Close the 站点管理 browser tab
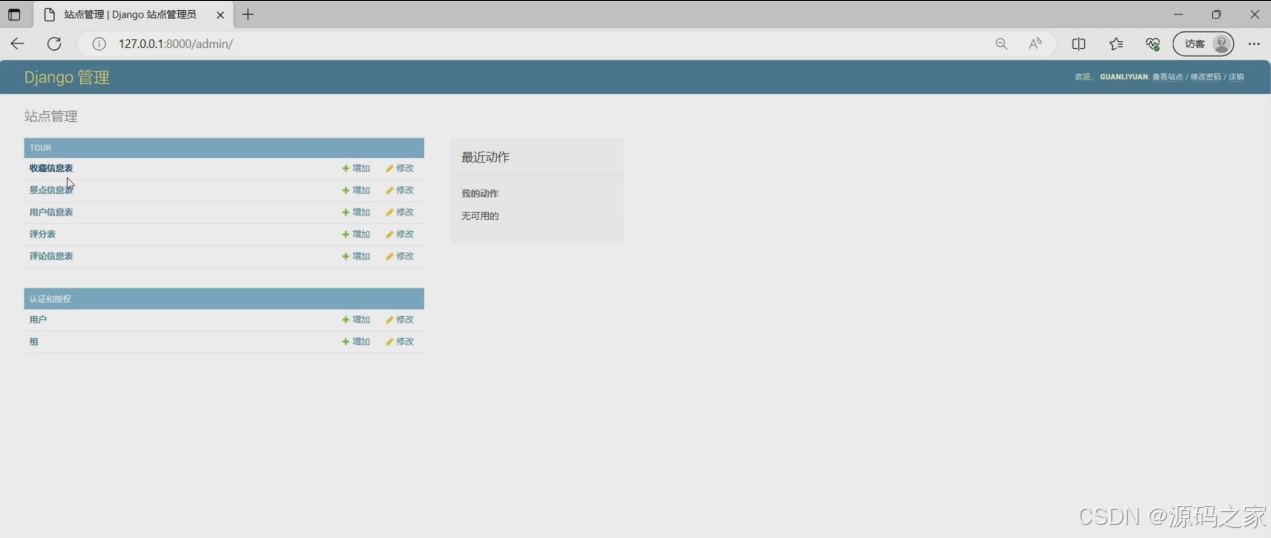The image size is (1271, 538). [x=220, y=15]
